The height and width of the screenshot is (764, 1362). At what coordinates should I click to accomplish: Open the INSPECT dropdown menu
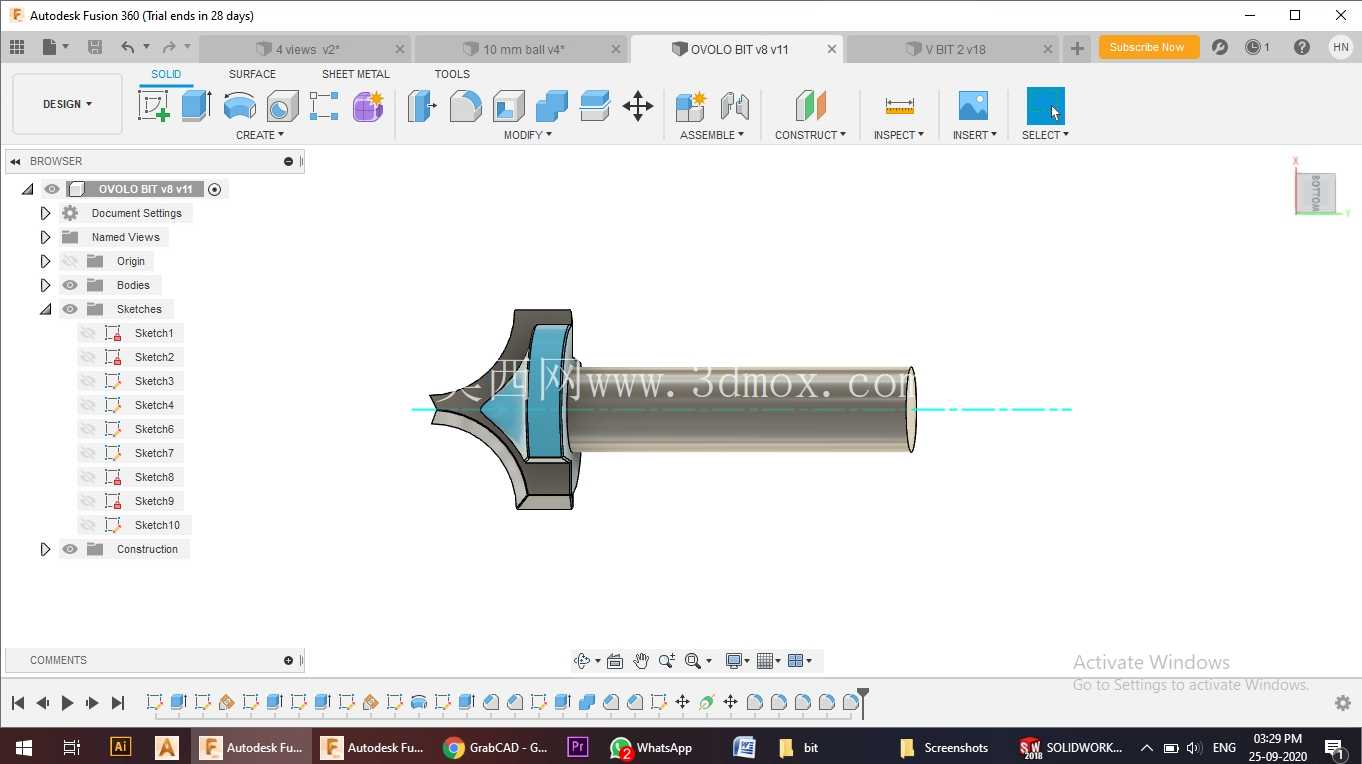[899, 135]
